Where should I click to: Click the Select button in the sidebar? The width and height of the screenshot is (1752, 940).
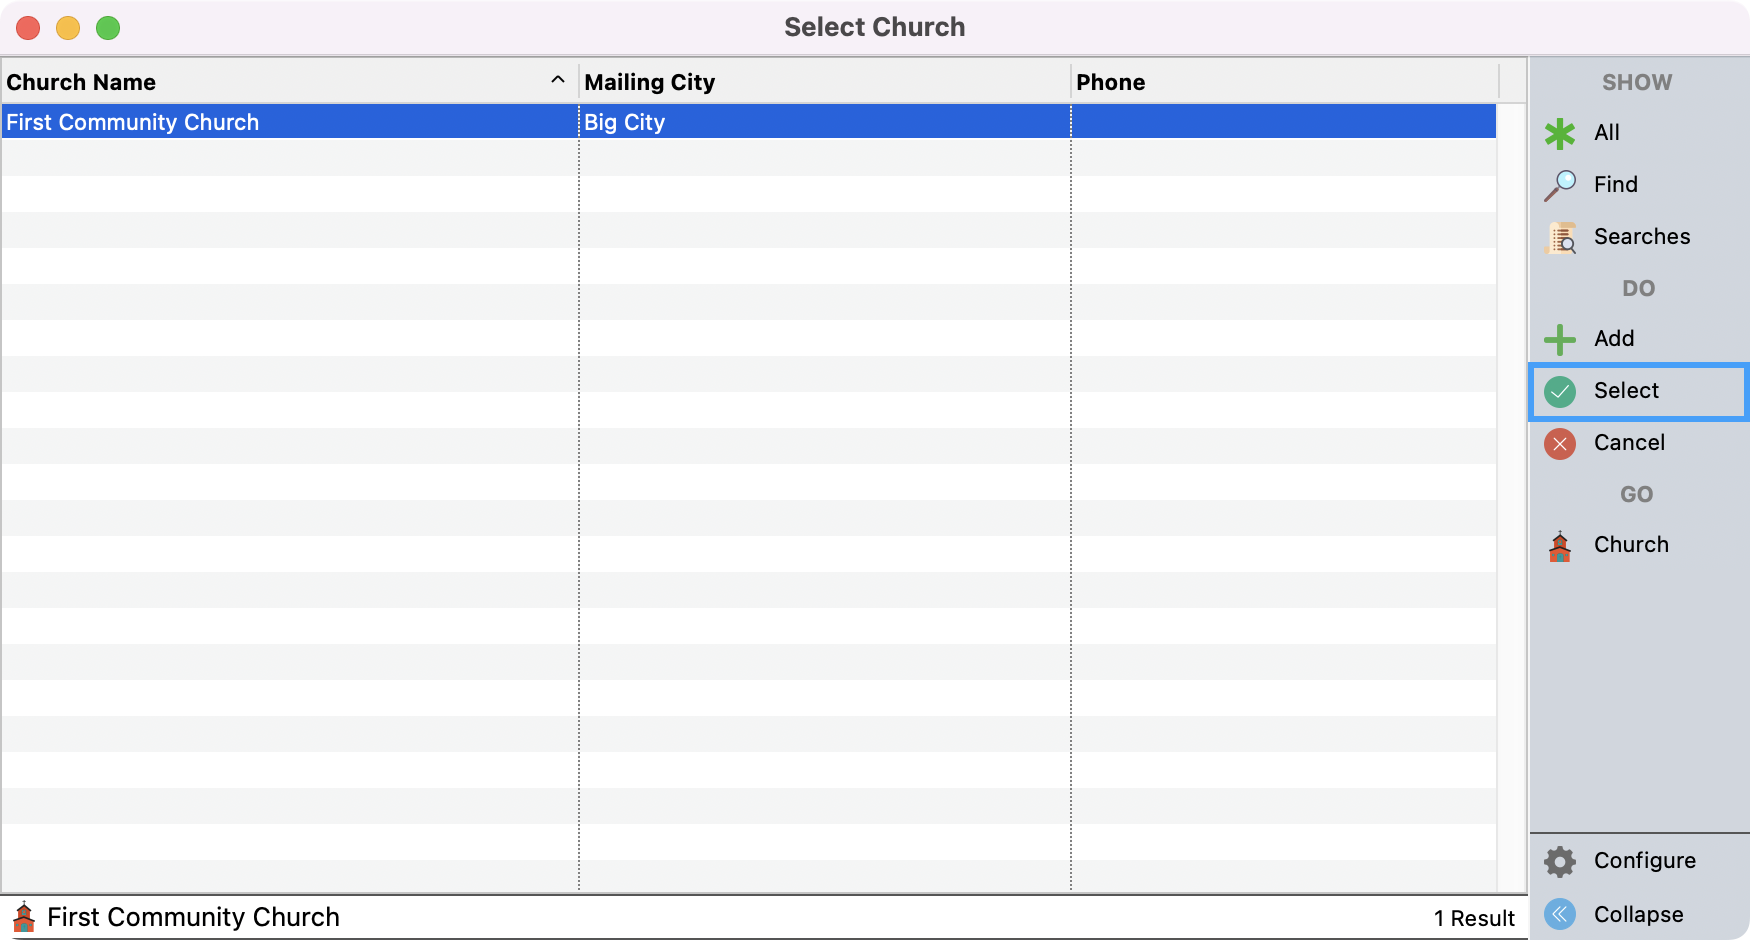(1625, 391)
